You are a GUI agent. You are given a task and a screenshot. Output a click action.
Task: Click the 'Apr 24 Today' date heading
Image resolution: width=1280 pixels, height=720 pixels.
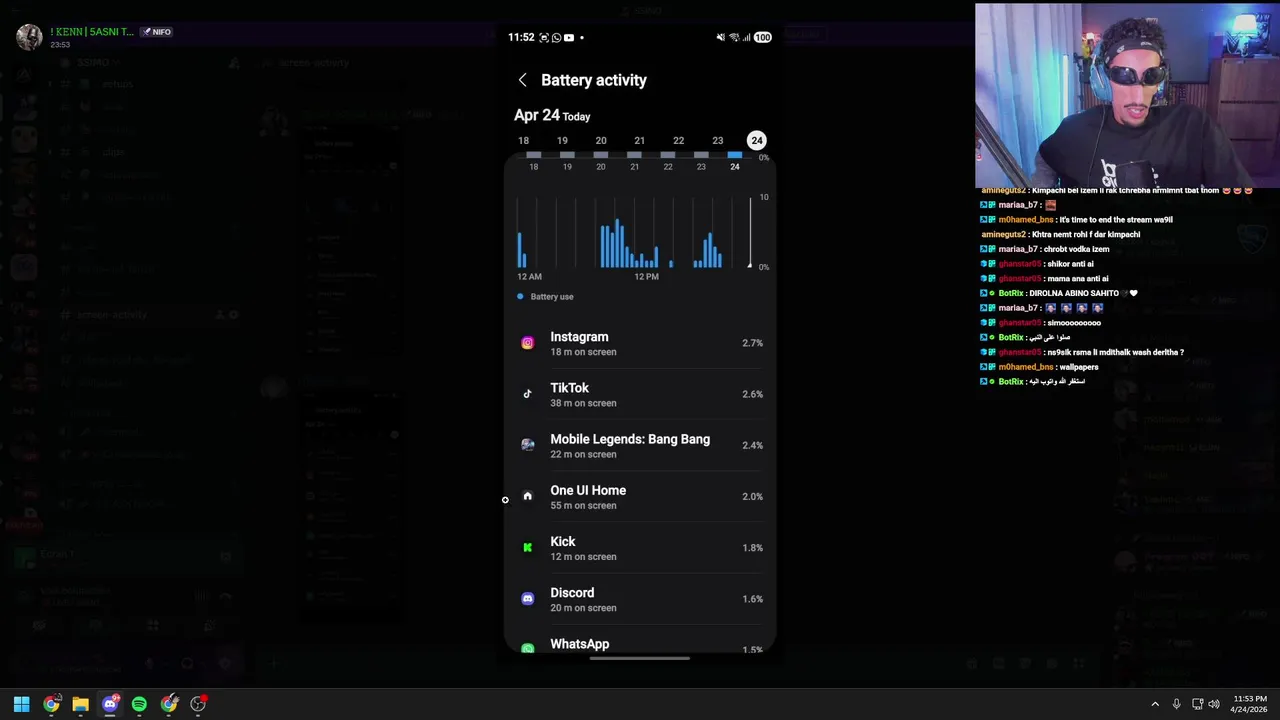pyautogui.click(x=552, y=116)
